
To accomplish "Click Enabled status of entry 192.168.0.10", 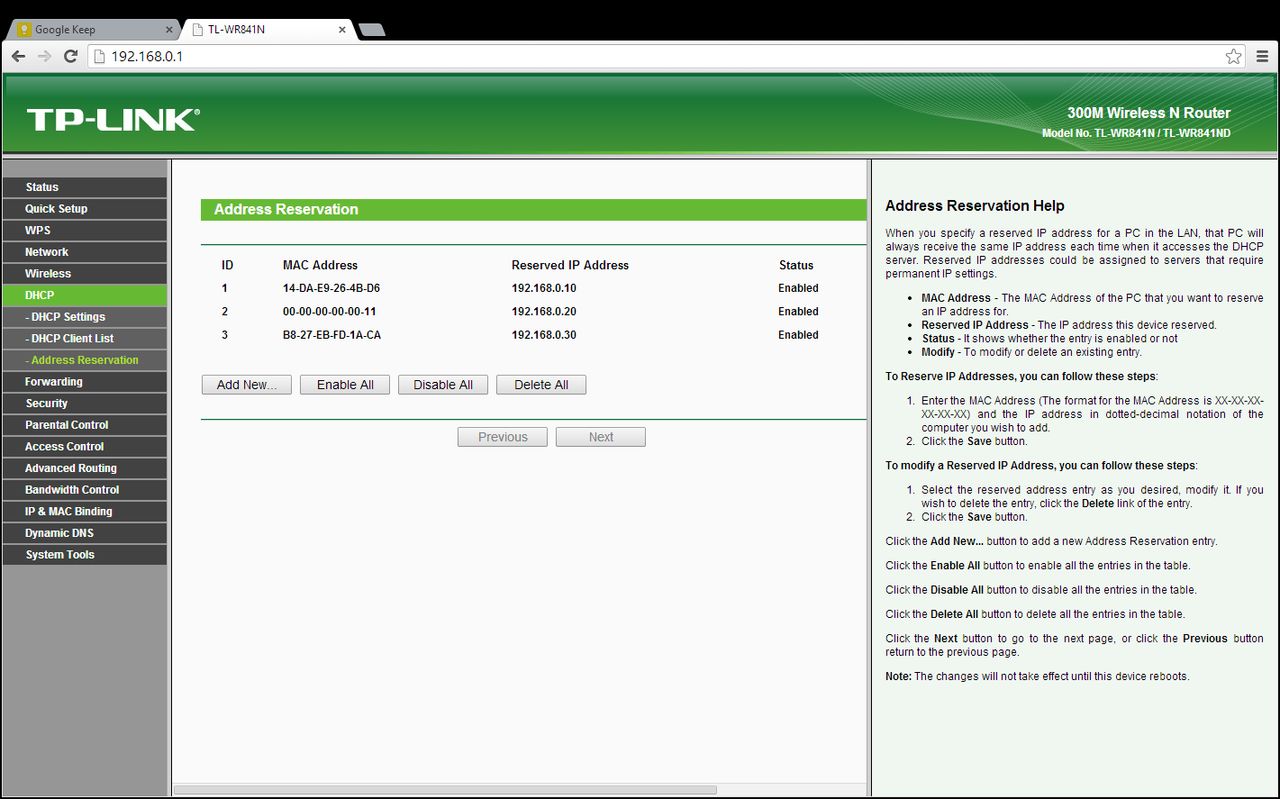I will pos(798,288).
